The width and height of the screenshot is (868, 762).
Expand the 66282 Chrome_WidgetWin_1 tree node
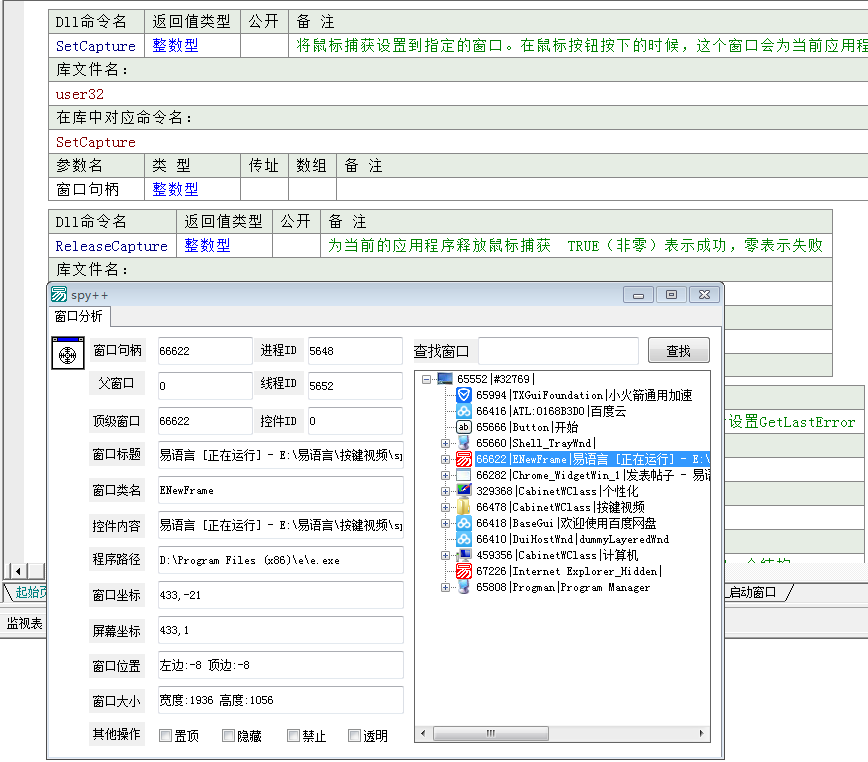[445, 475]
